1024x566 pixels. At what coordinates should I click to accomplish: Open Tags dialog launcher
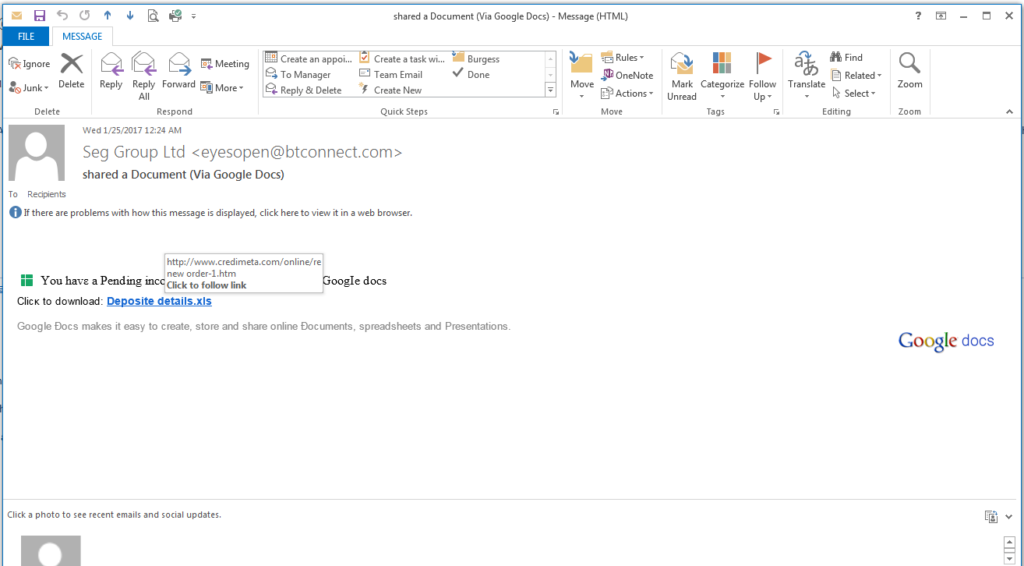776,112
